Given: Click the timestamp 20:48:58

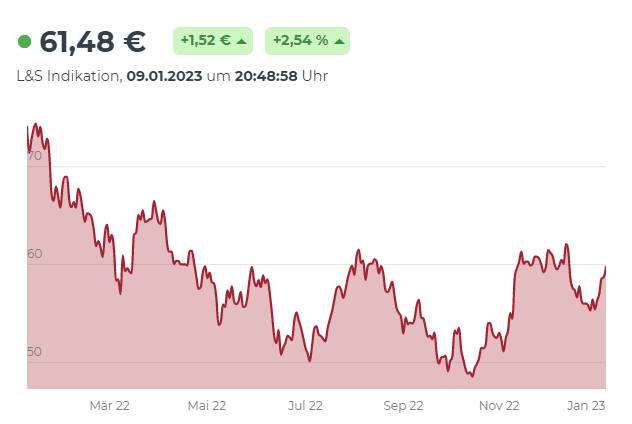Looking at the screenshot, I should (x=266, y=76).
